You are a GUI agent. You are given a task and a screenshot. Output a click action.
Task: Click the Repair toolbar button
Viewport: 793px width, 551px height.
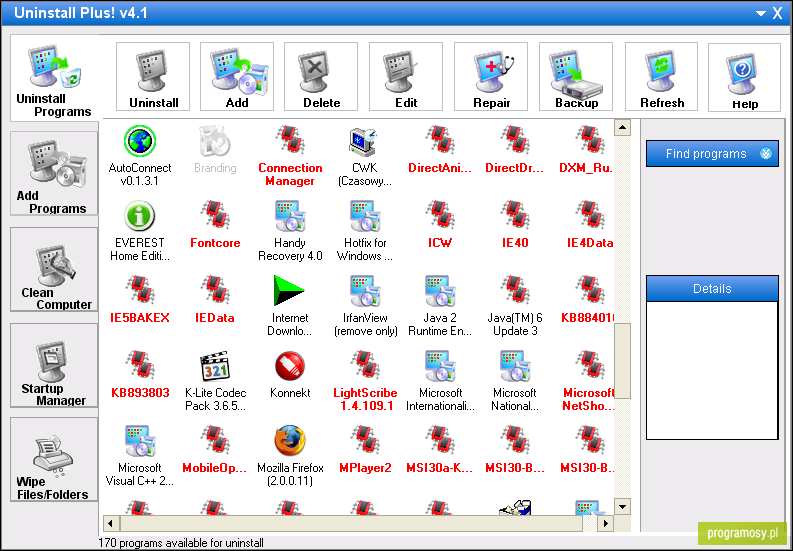pos(491,76)
